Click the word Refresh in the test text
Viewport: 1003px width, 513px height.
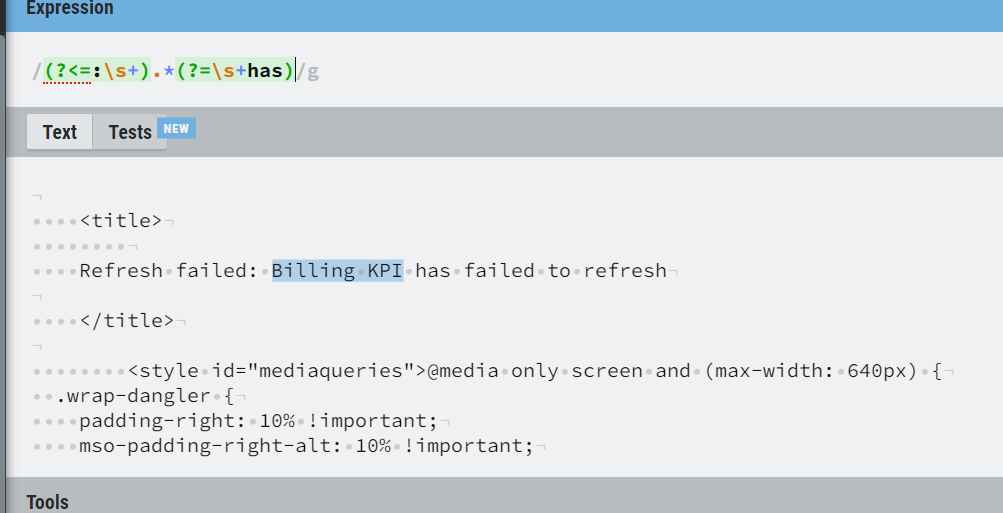click(x=121, y=270)
